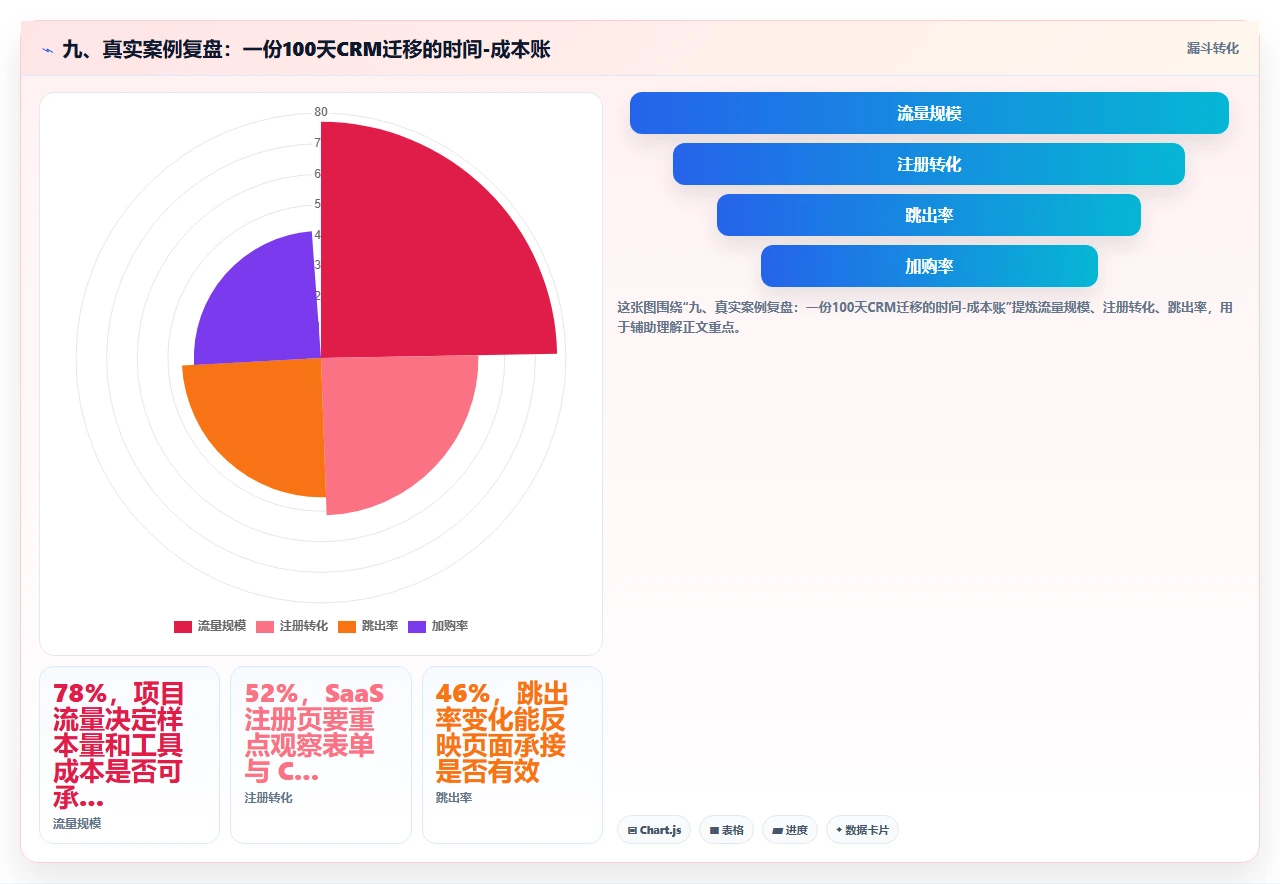This screenshot has width=1280, height=884.
Task: Select the 流量规模 funnel bar
Action: (x=929, y=113)
